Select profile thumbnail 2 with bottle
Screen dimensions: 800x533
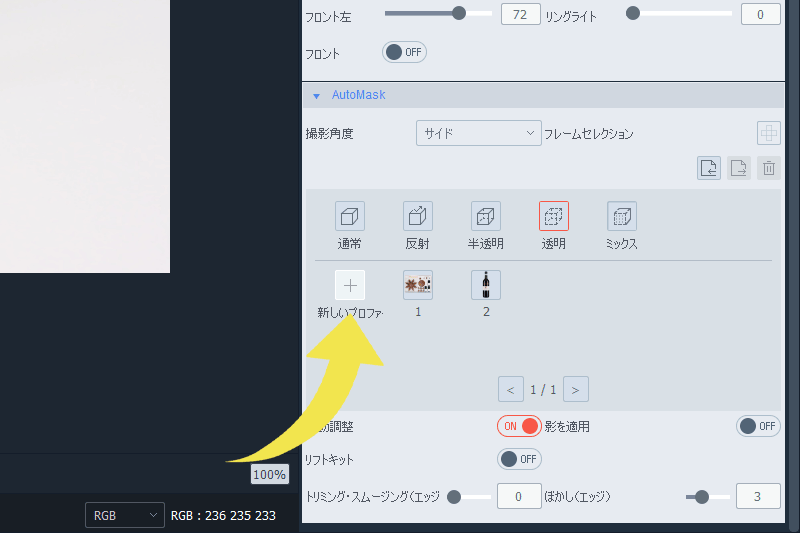(x=486, y=285)
